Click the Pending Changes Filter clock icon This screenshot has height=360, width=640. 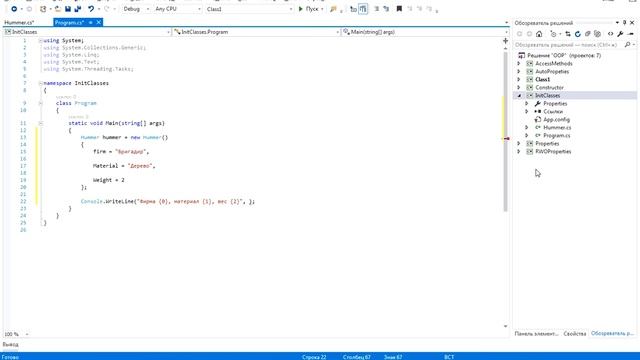pyautogui.click(x=553, y=34)
